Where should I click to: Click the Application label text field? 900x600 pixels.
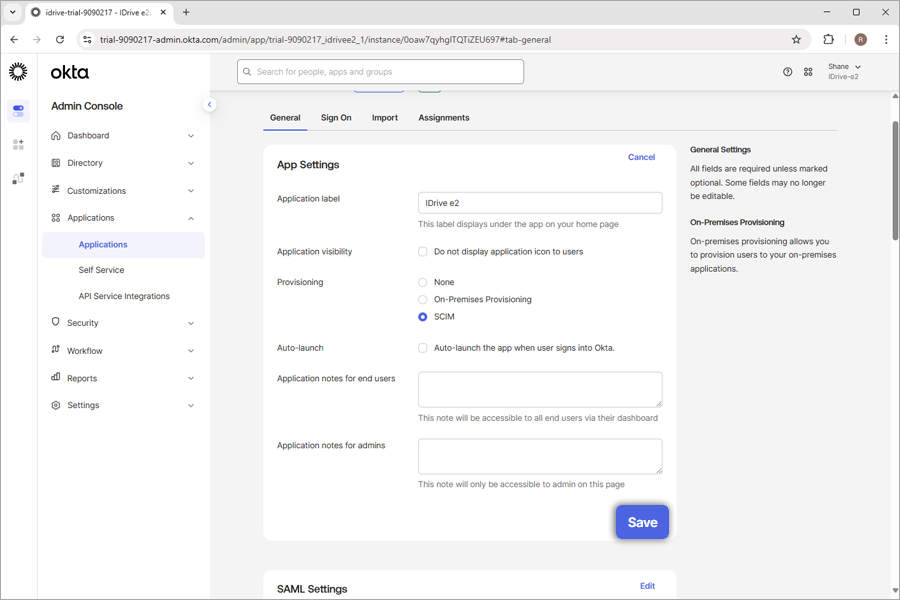click(x=540, y=203)
